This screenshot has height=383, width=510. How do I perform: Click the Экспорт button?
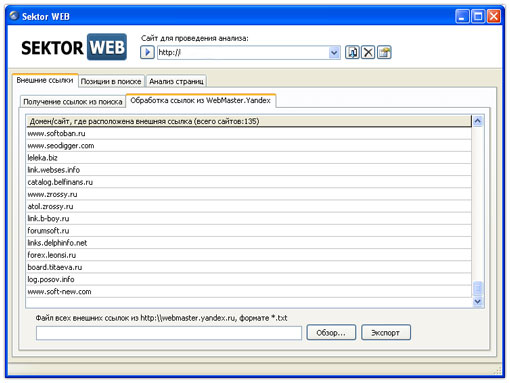pos(386,333)
